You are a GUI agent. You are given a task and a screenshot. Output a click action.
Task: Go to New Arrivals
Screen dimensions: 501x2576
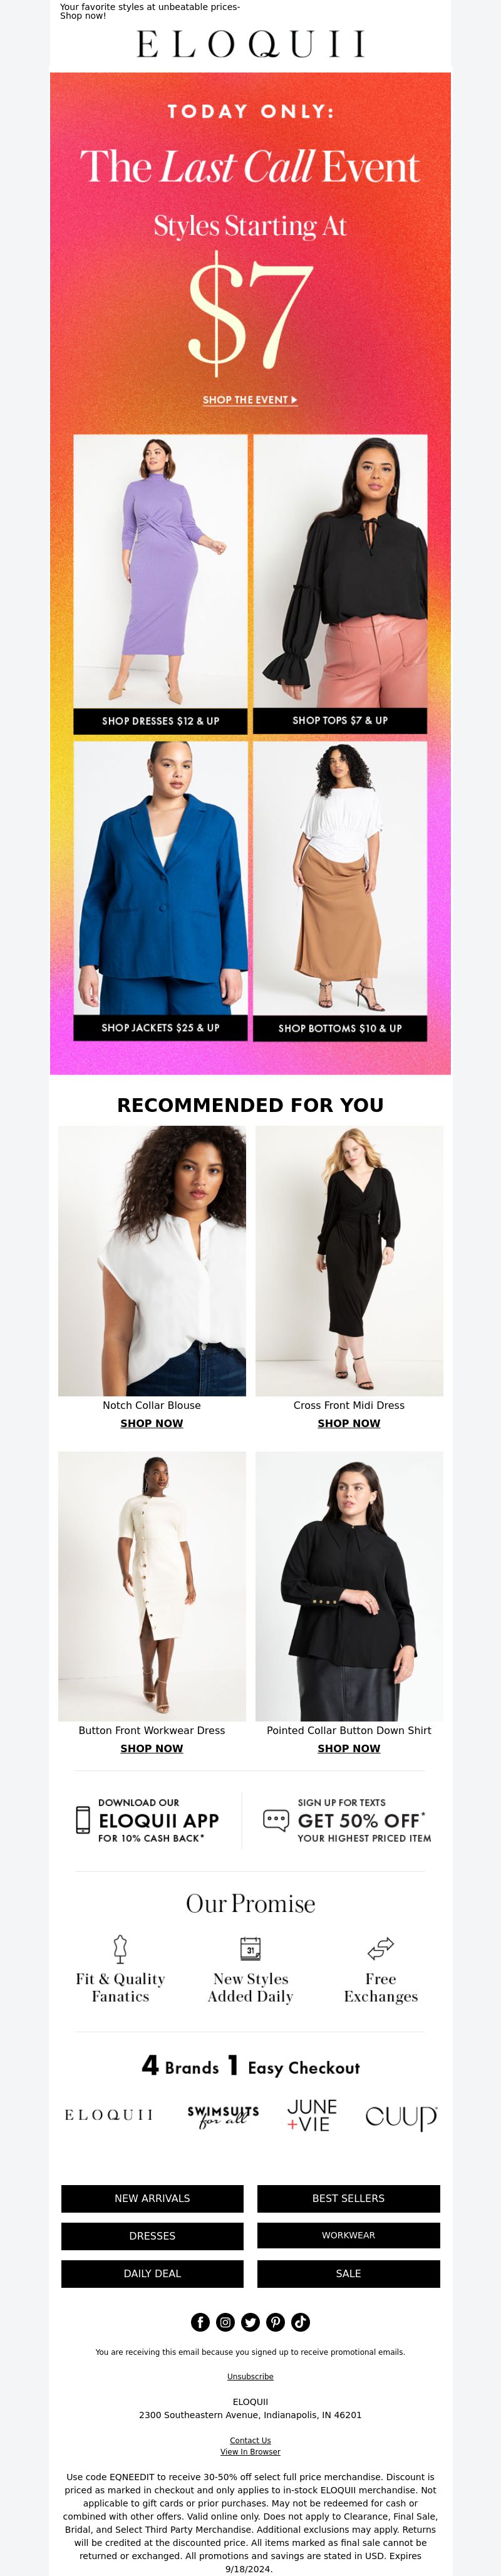click(152, 2197)
